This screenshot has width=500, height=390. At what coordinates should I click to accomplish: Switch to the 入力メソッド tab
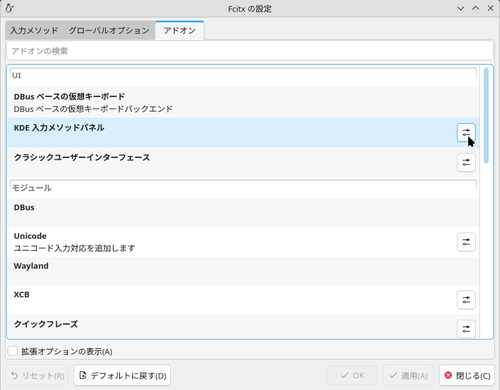[34, 31]
